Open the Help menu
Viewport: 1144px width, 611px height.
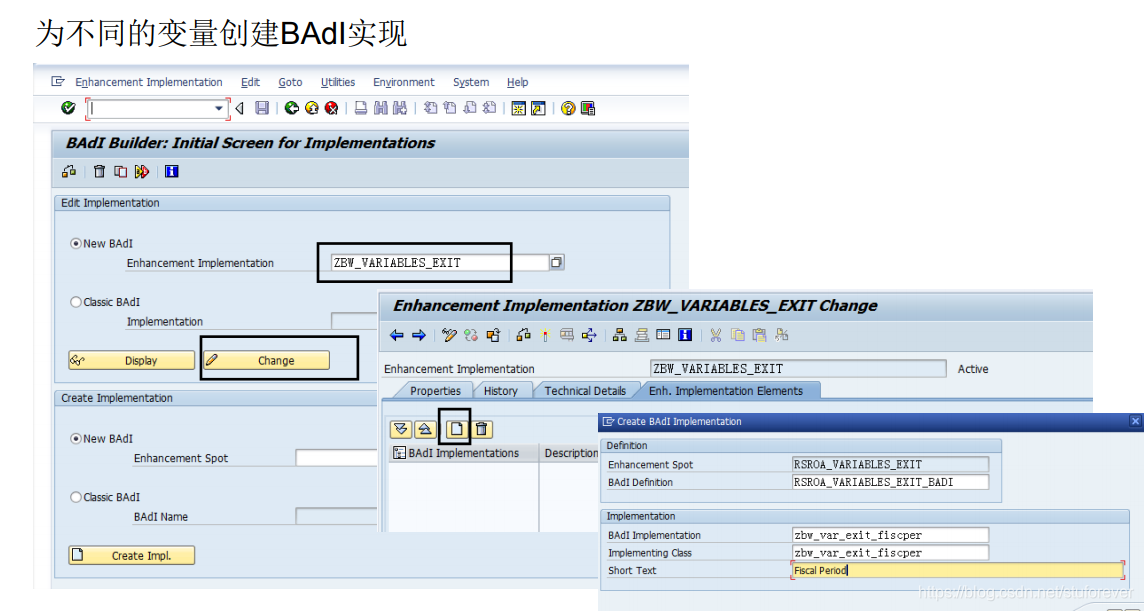tap(517, 82)
